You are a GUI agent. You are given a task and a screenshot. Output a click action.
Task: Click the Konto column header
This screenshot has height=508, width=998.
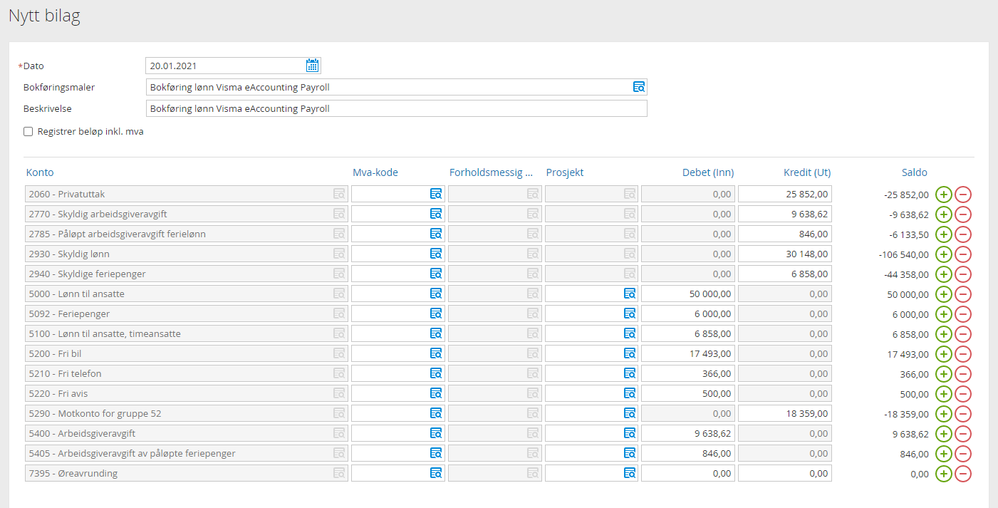(40, 172)
